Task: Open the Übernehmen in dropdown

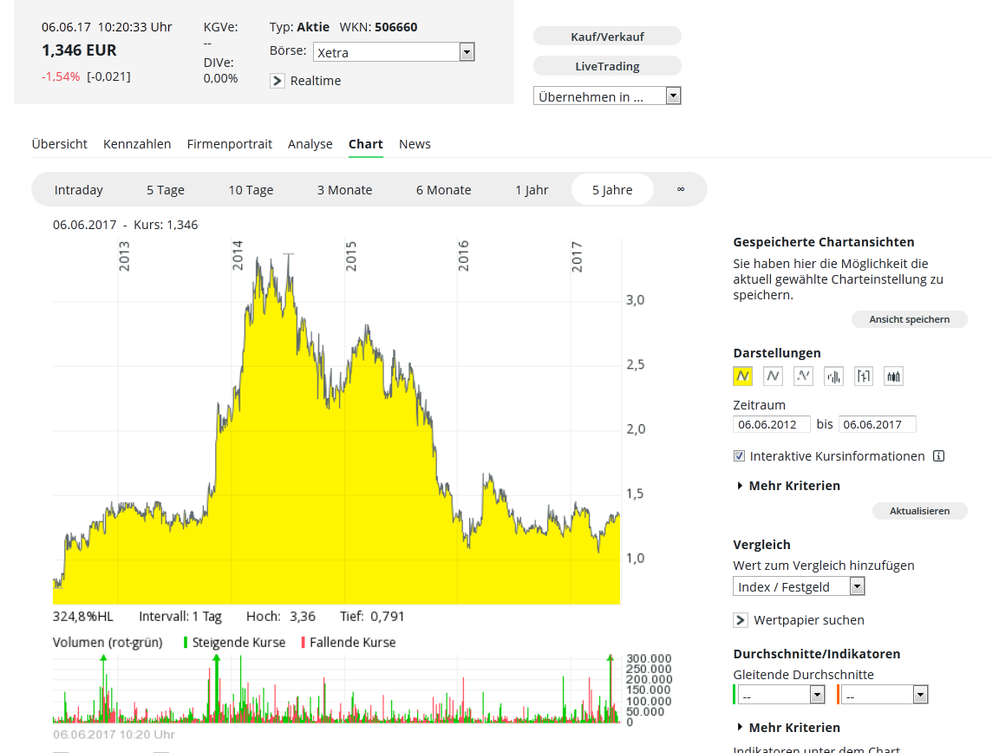Action: click(673, 95)
